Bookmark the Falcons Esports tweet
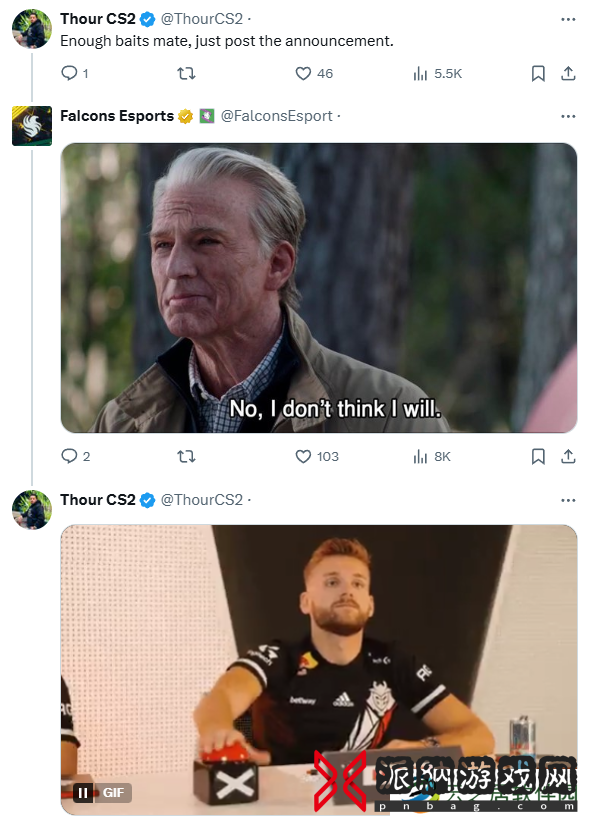The image size is (590, 819). 538,456
